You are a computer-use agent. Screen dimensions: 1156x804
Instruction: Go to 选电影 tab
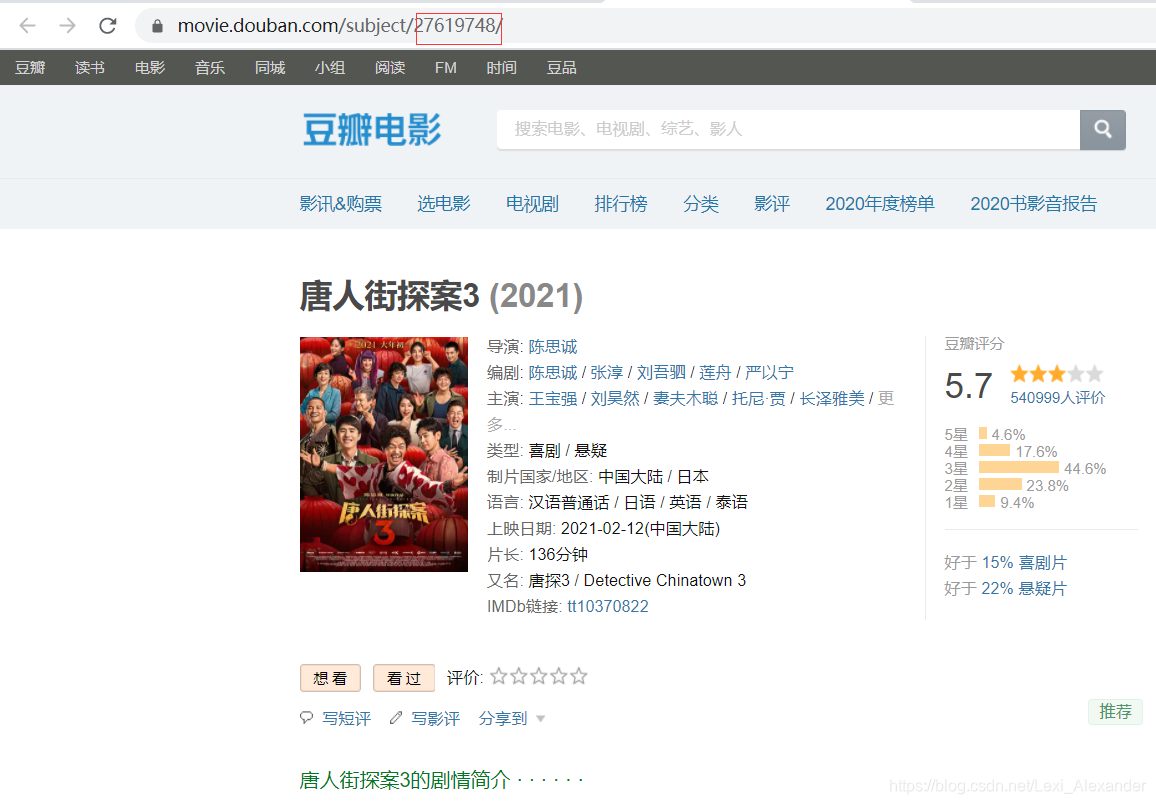444,203
